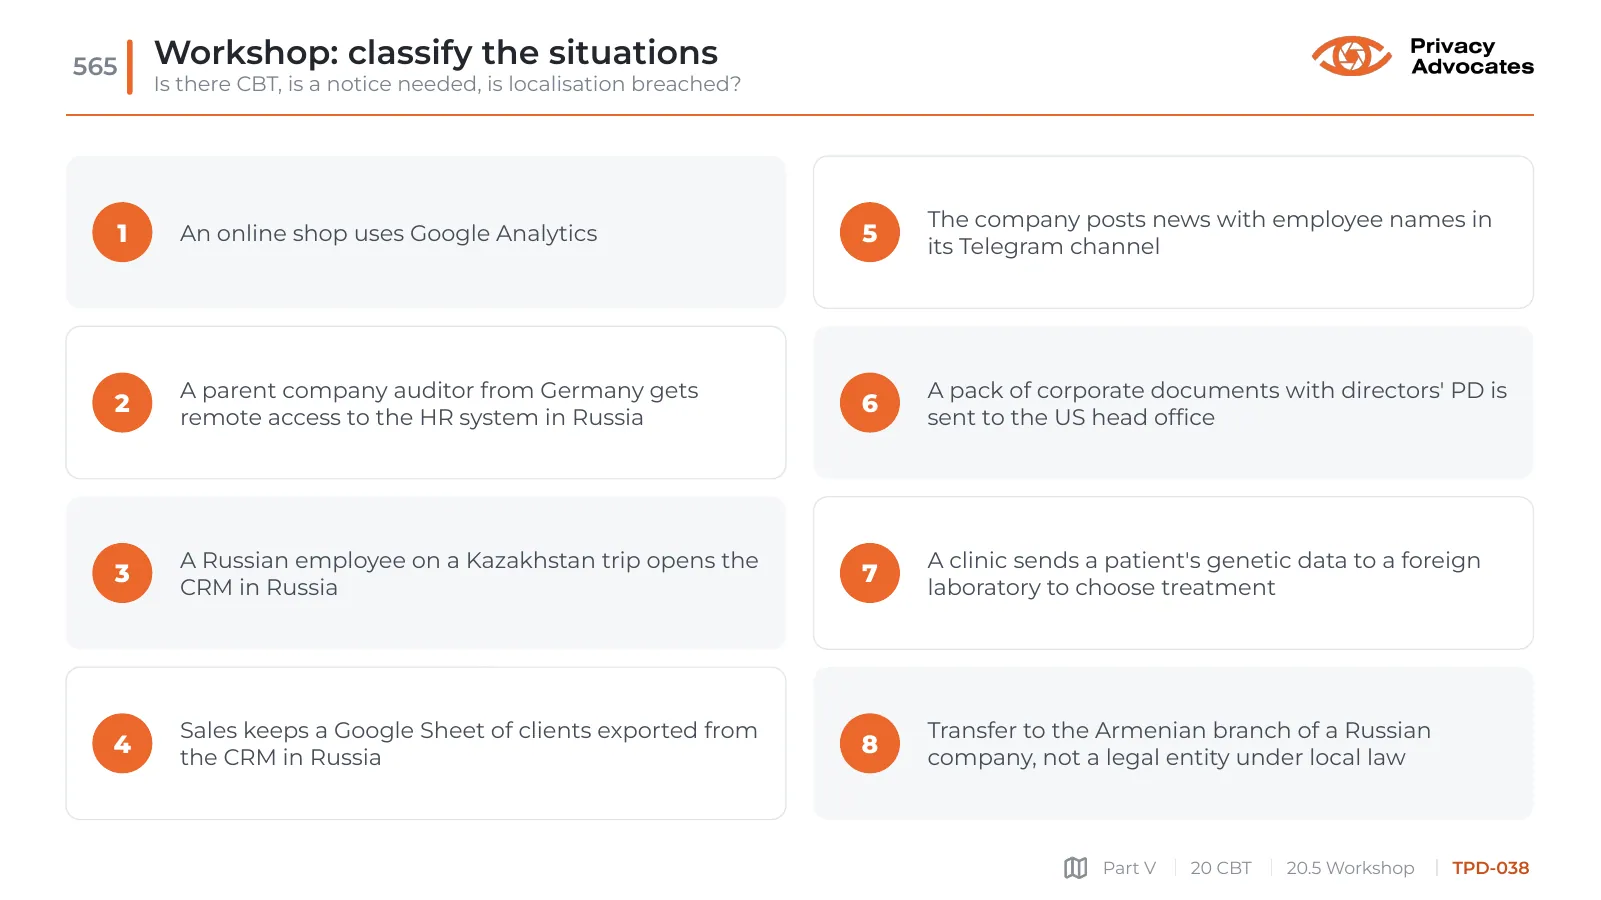Select the number 7 circle badge

click(869, 573)
